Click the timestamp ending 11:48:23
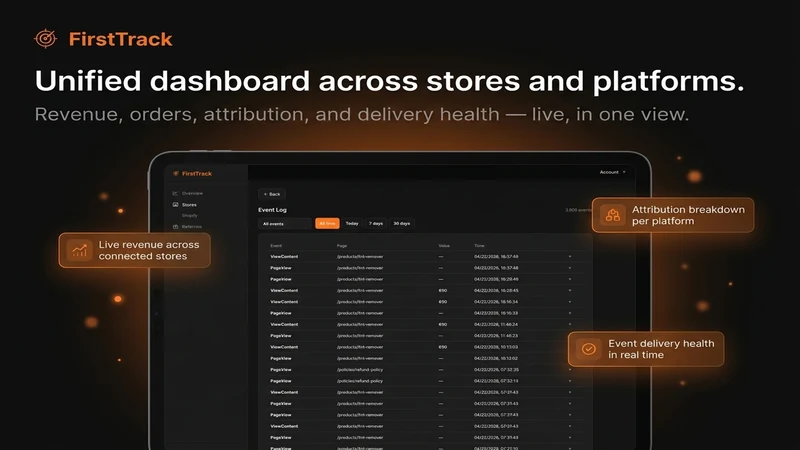 click(x=496, y=336)
